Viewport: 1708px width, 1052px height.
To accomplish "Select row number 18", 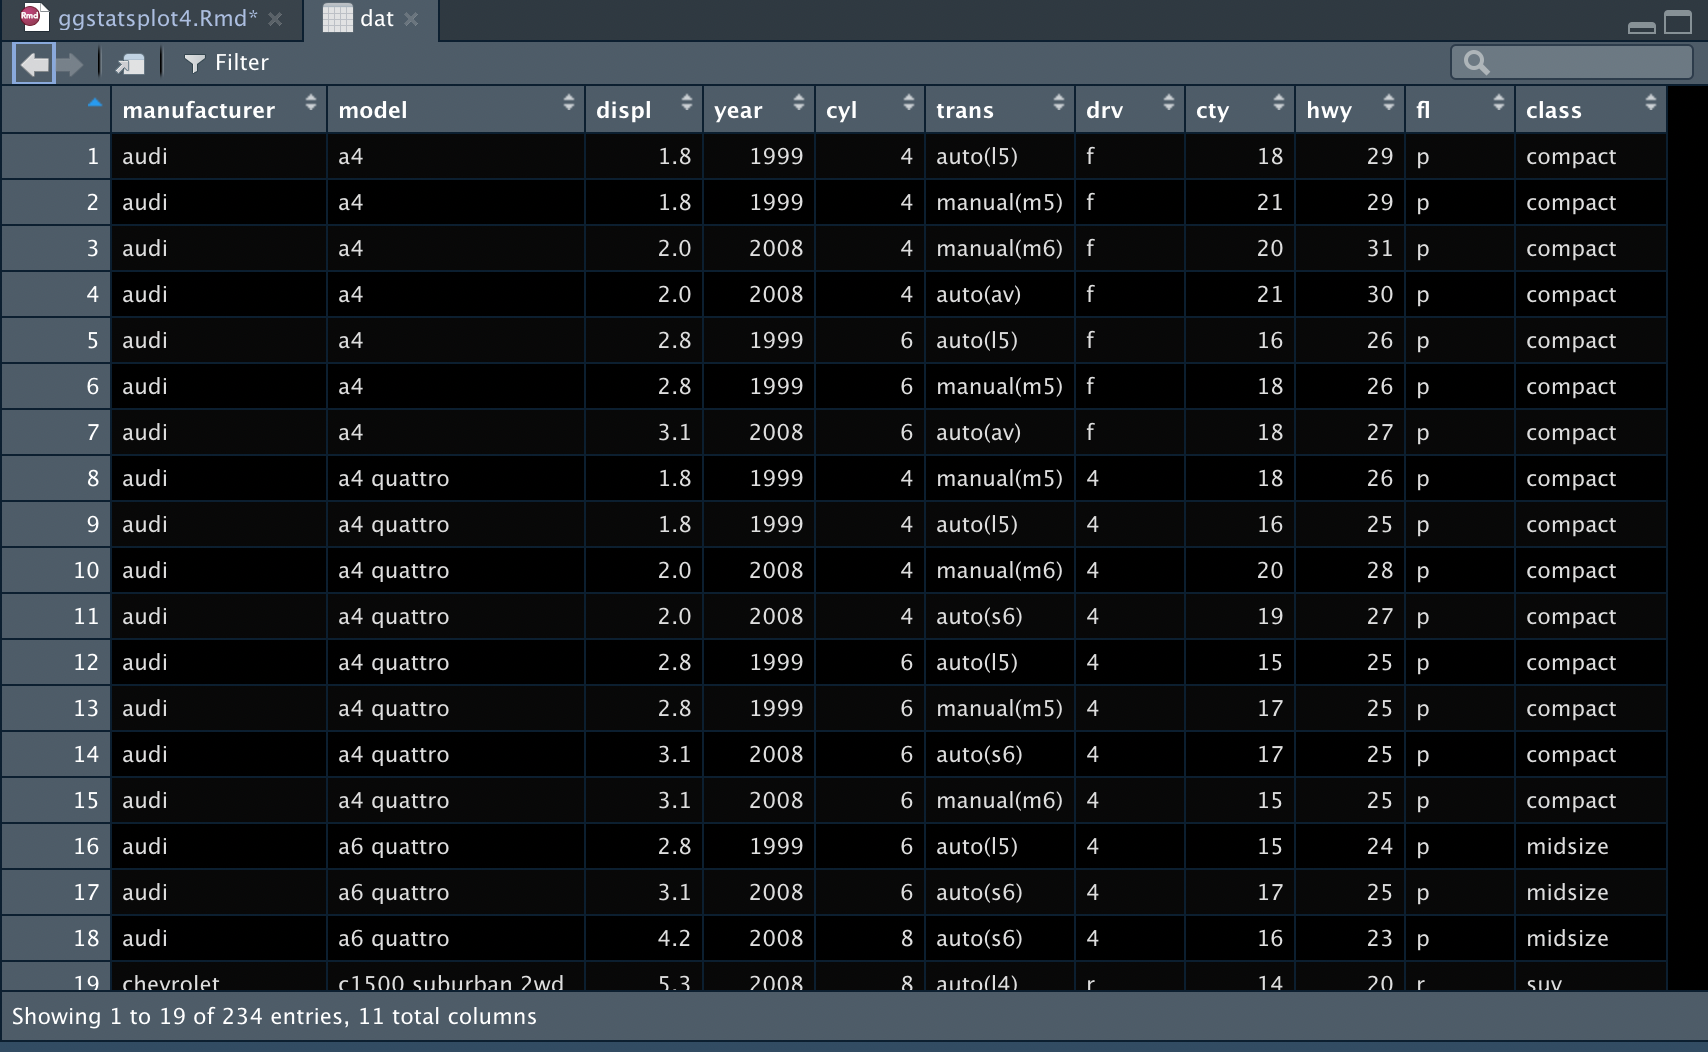I will pos(86,938).
